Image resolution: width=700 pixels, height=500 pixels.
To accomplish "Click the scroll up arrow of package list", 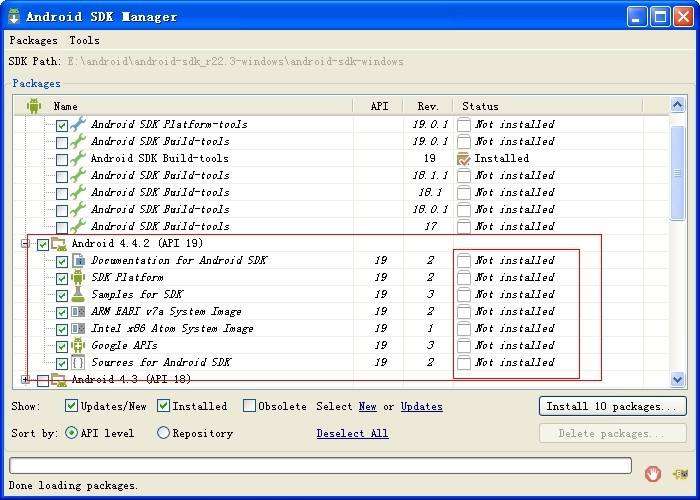I will (x=677, y=105).
